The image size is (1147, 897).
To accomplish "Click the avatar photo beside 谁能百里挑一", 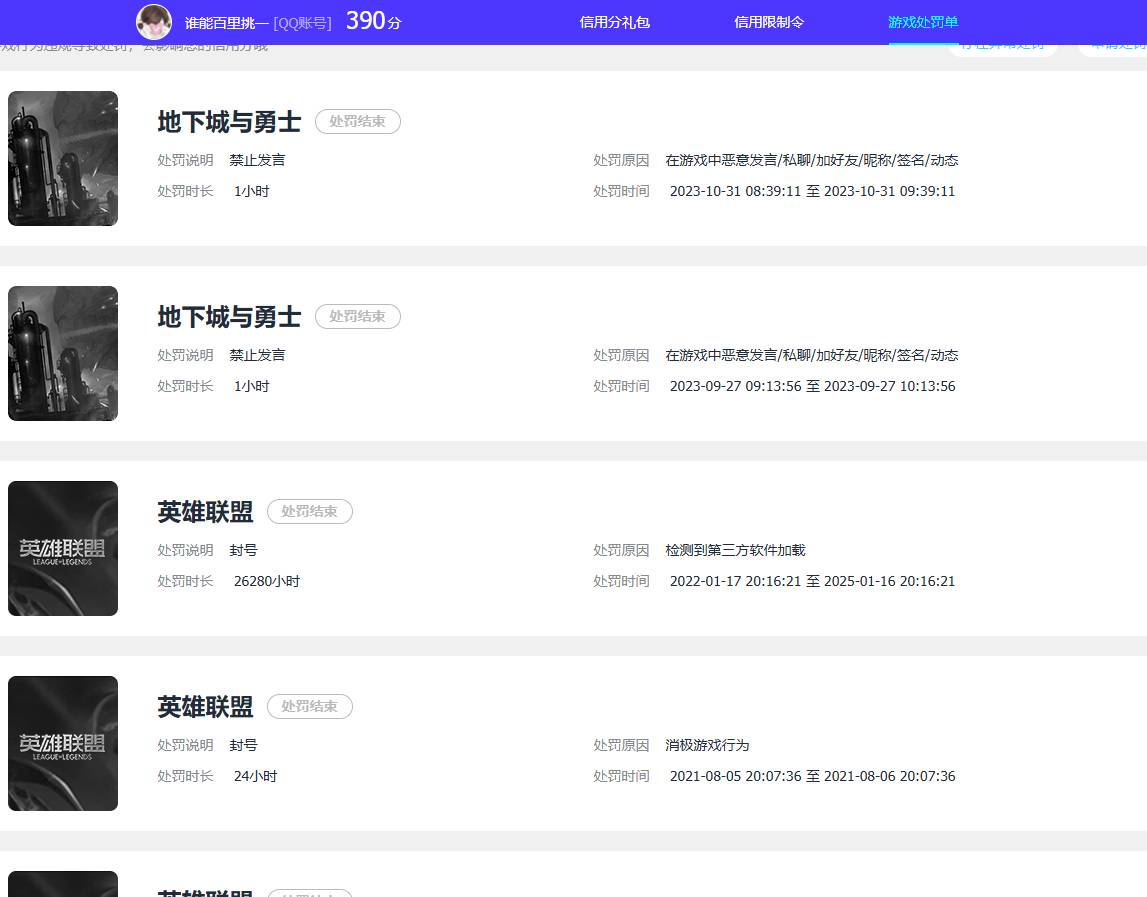I will [155, 22].
